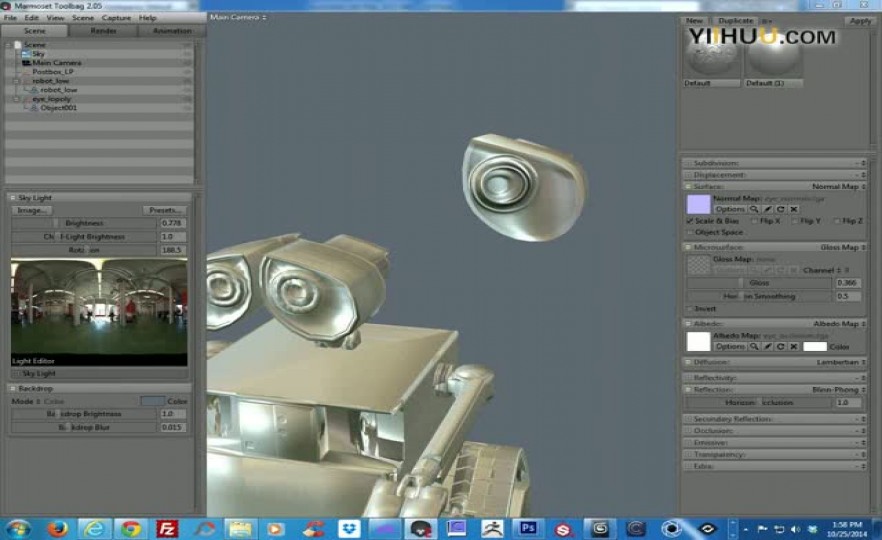Screen dimensions: 882x540
Task: Toggle visibility of Sky row
Action: click(x=187, y=53)
